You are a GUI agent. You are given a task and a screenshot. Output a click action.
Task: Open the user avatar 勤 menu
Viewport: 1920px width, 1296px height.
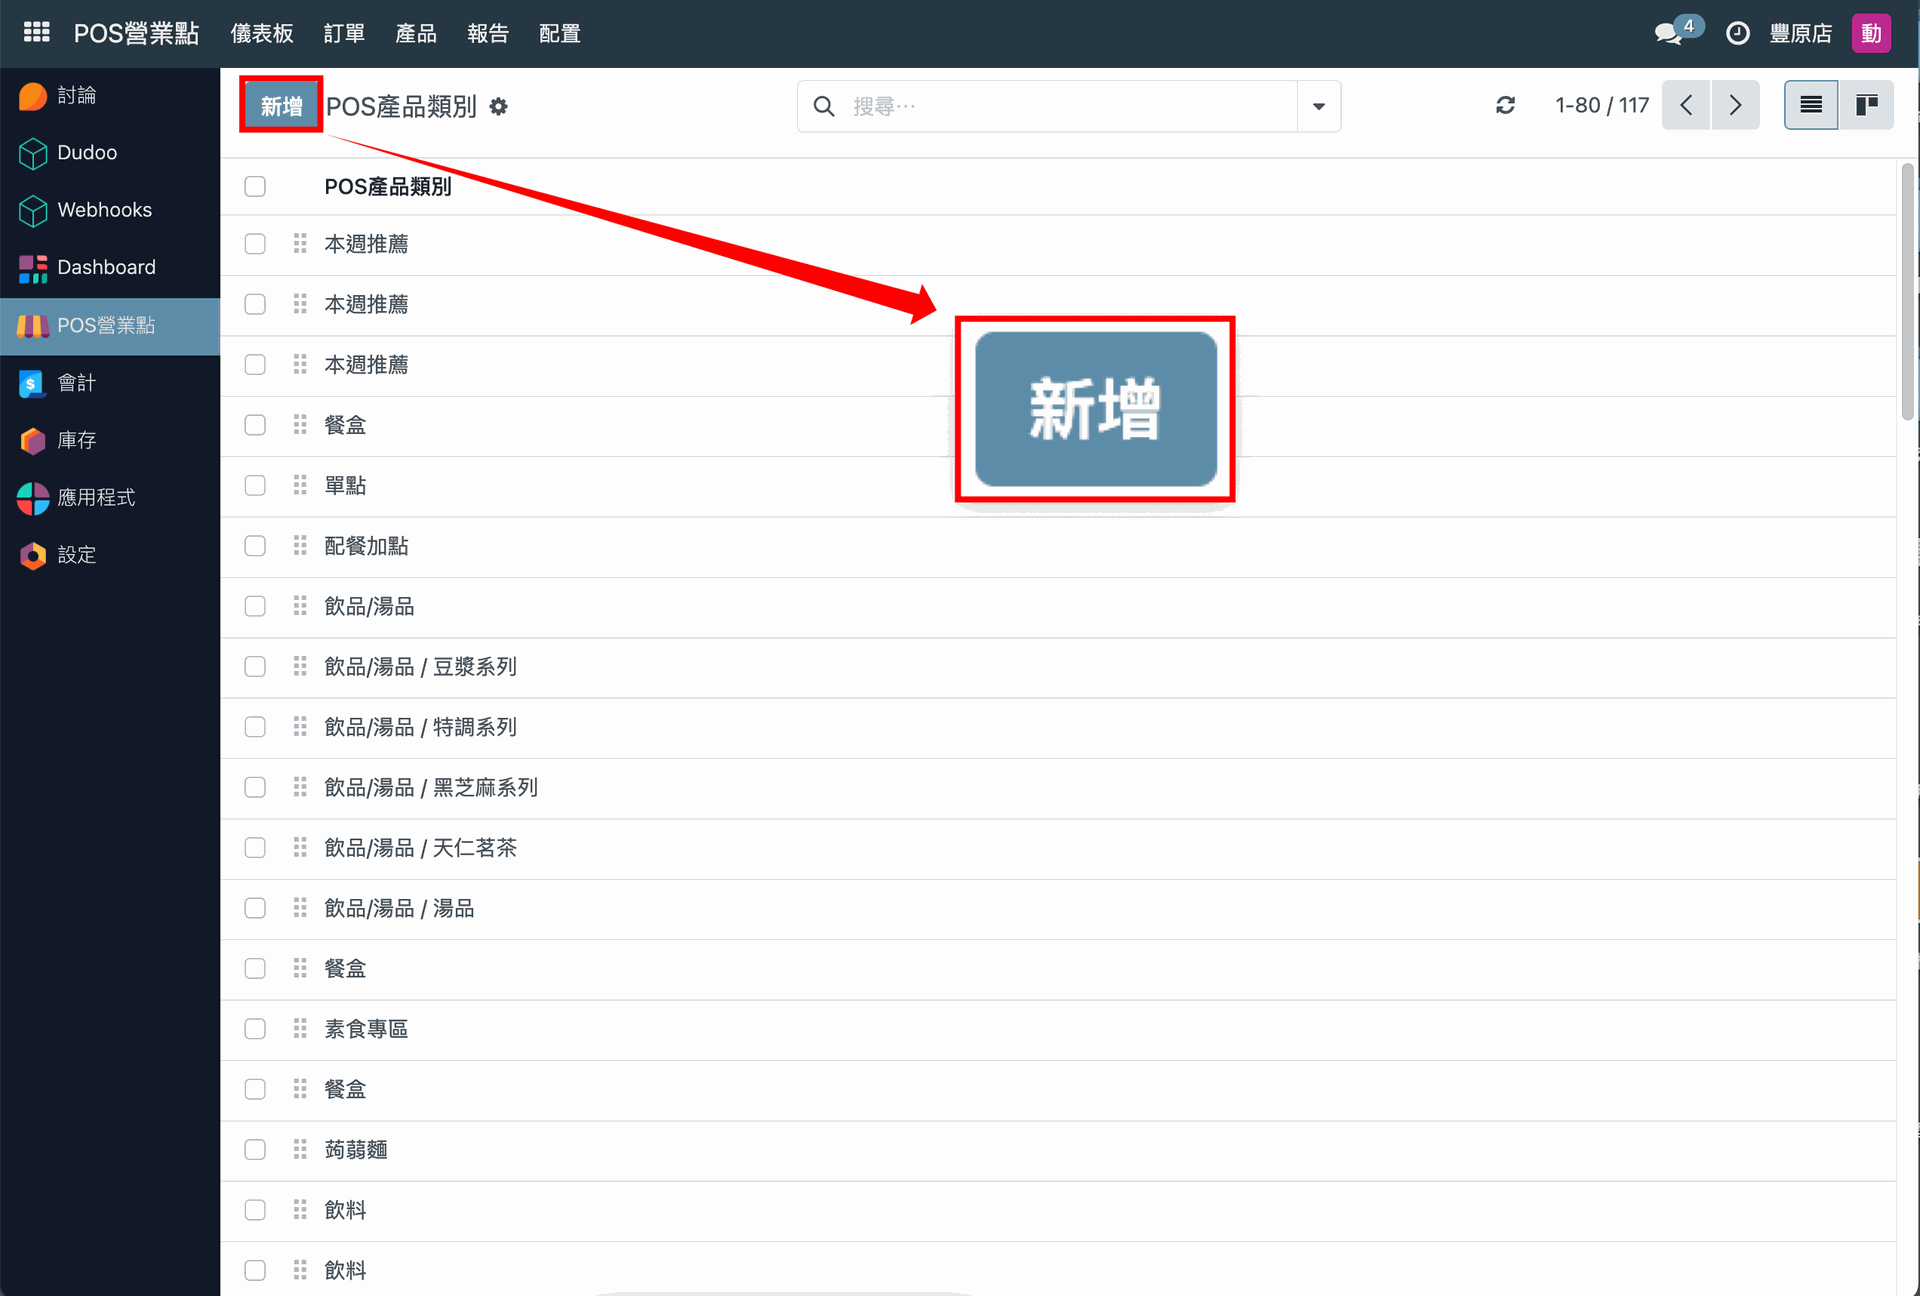coord(1871,33)
